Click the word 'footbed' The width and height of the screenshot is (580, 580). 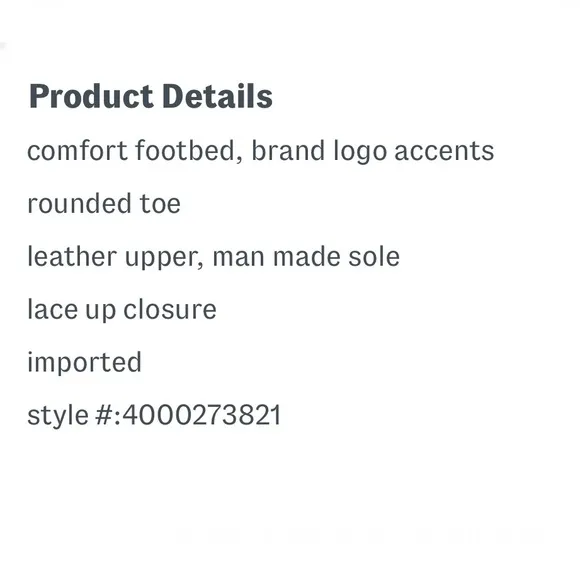click(188, 151)
